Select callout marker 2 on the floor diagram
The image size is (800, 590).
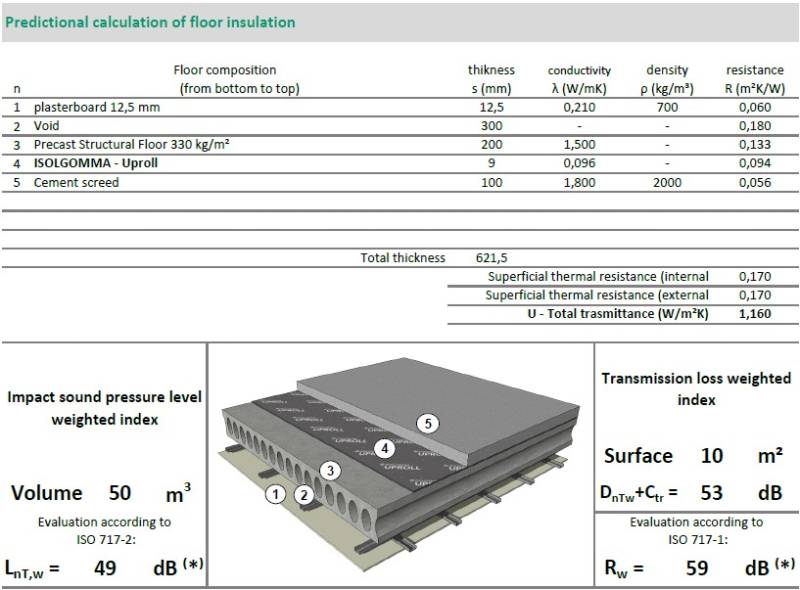302,494
